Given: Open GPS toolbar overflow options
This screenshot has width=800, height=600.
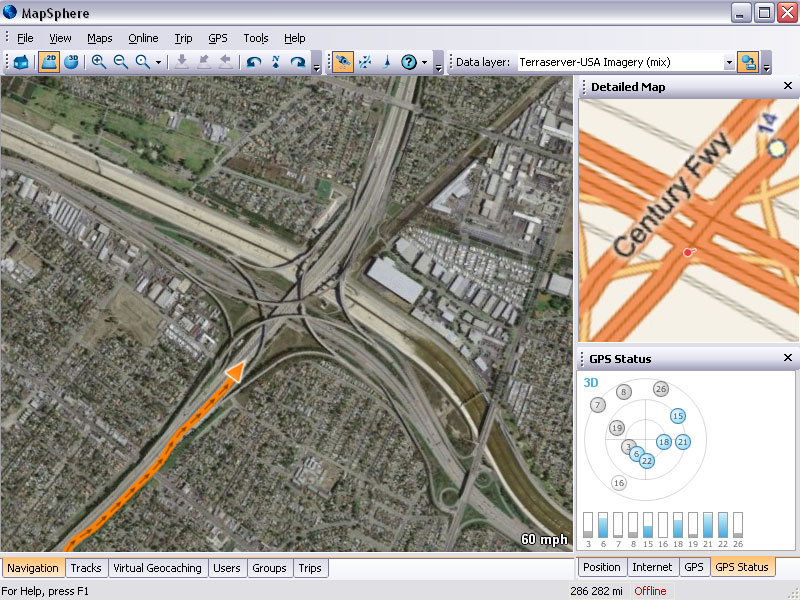Looking at the screenshot, I should [x=438, y=63].
